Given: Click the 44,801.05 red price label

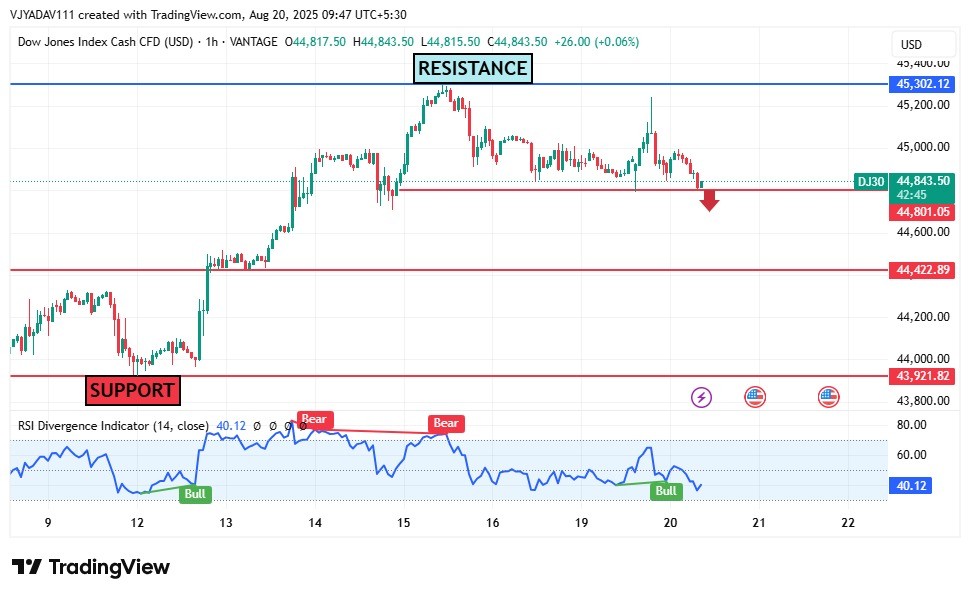Looking at the screenshot, I should pyautogui.click(x=921, y=212).
